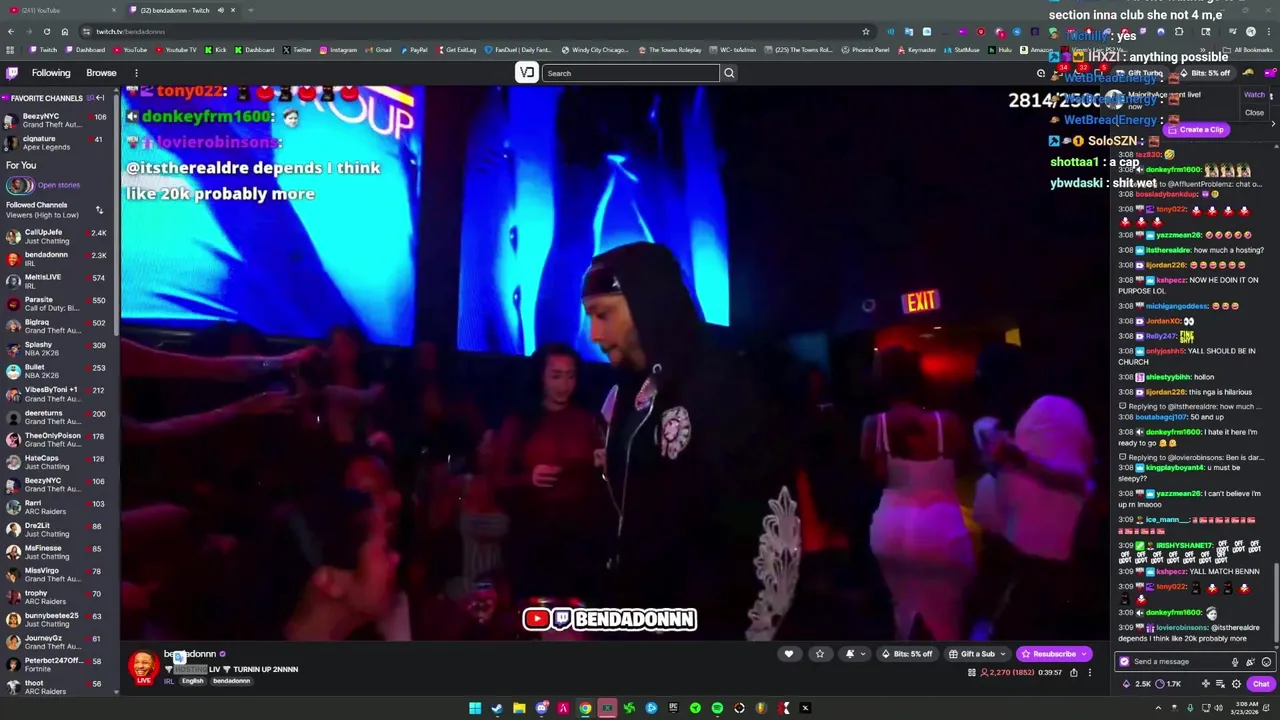Viewport: 1280px width, 720px height.
Task: Reload the page
Action: [x=46, y=31]
